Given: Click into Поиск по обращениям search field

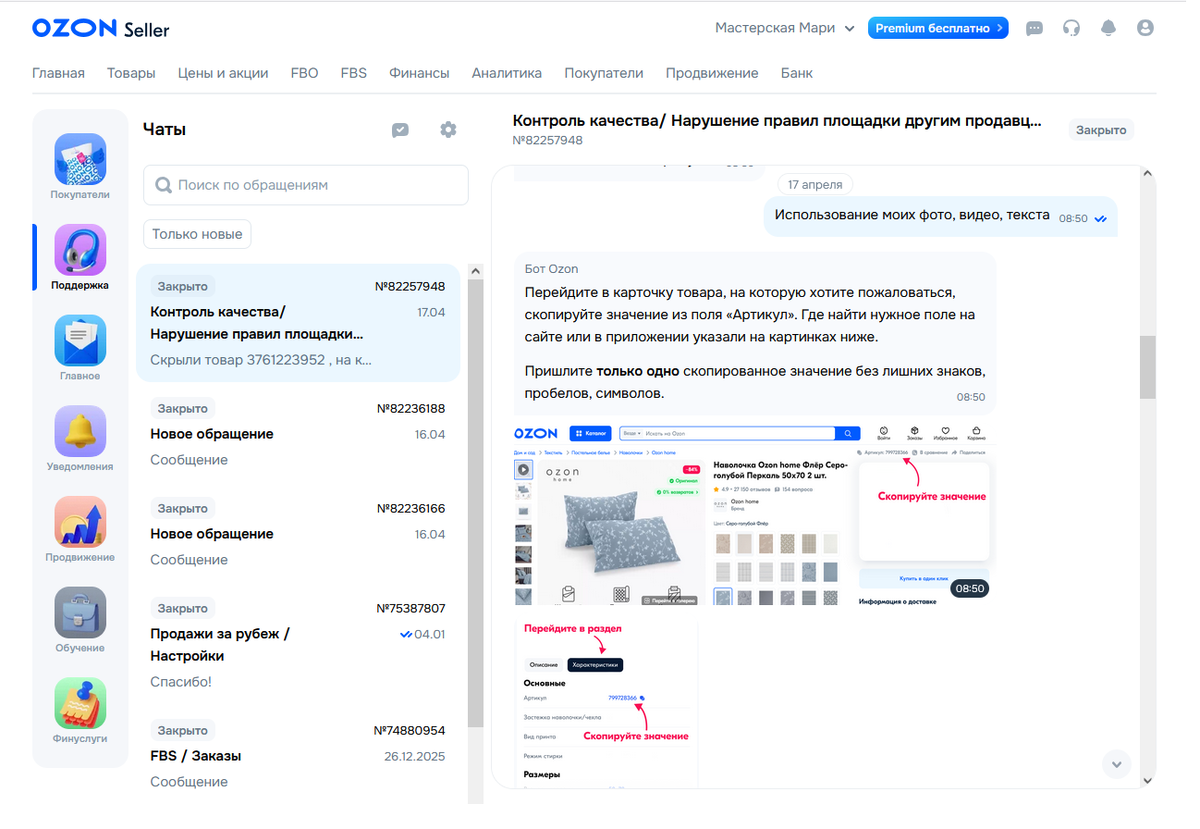Looking at the screenshot, I should pos(306,185).
